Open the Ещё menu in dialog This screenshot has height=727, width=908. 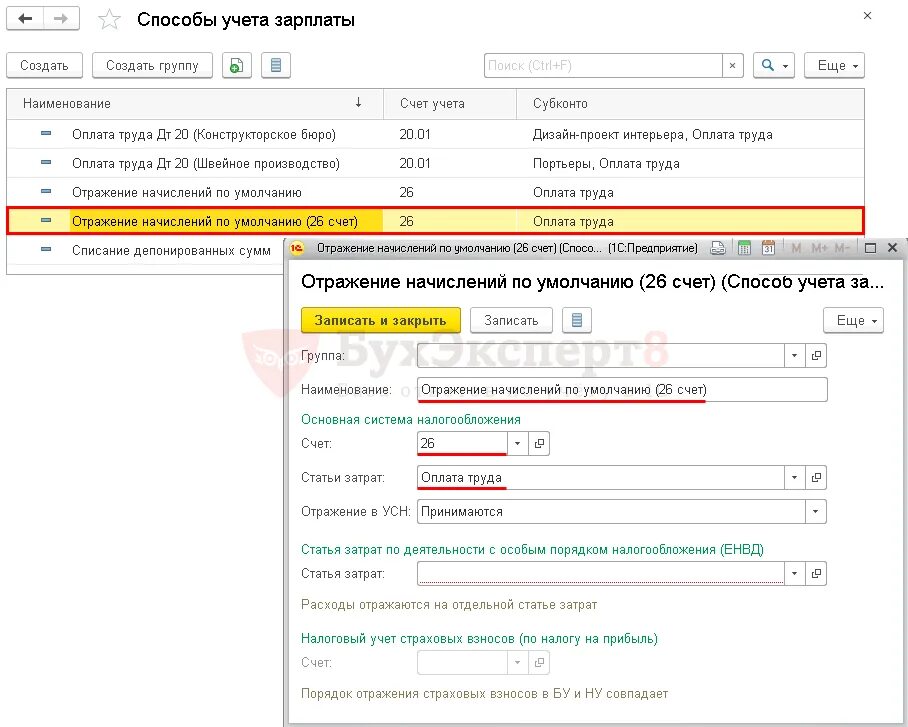(852, 321)
